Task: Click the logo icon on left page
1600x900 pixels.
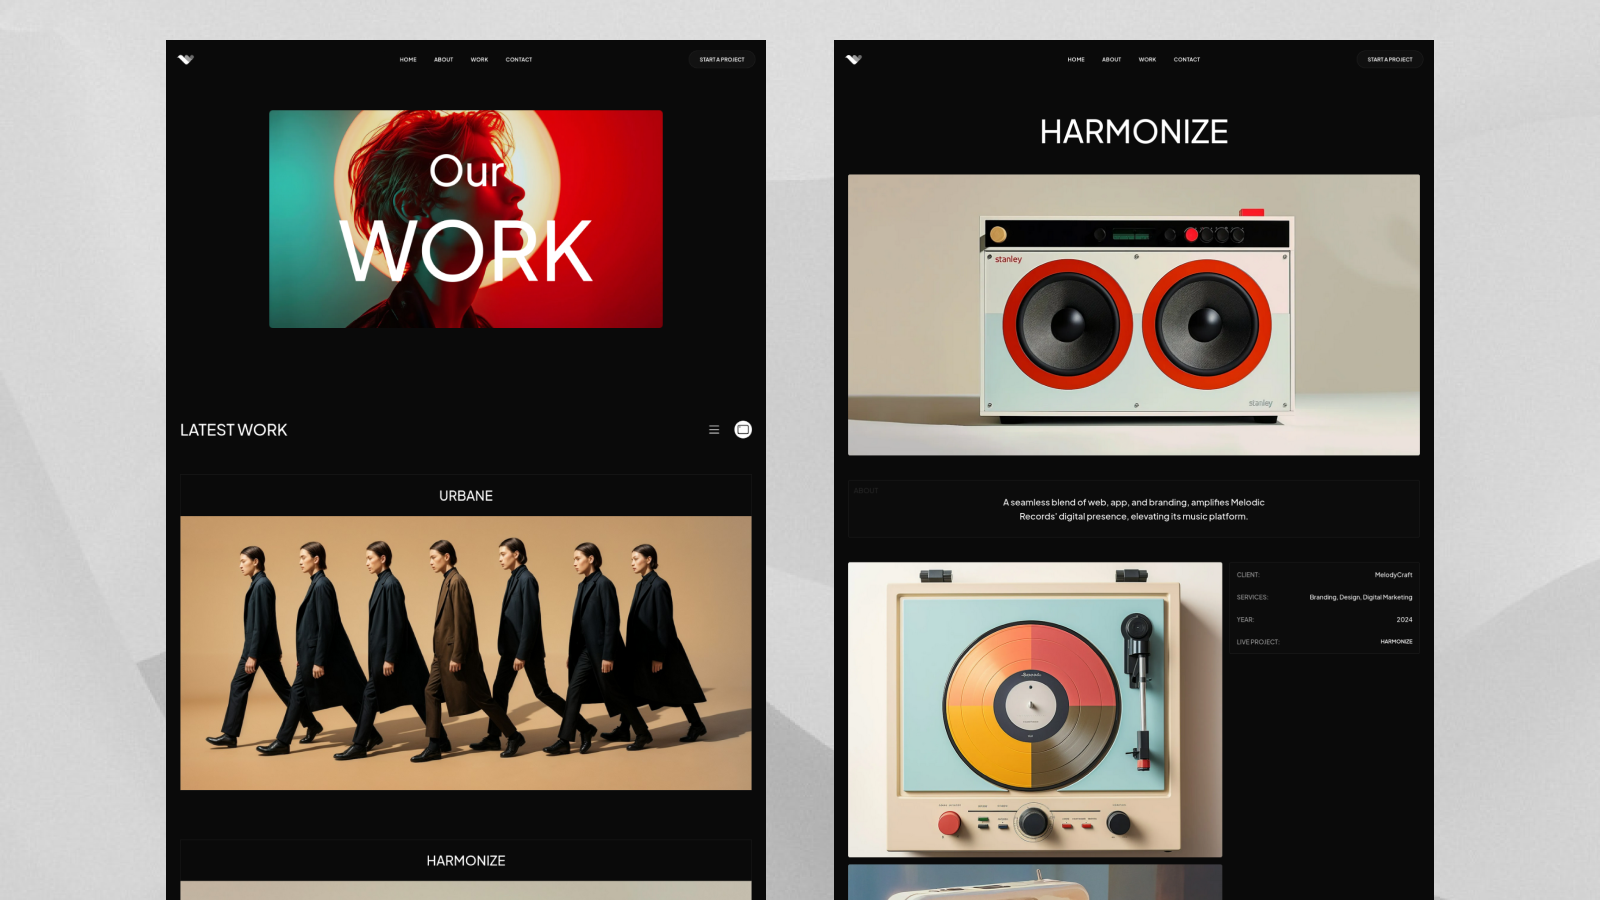Action: (186, 59)
